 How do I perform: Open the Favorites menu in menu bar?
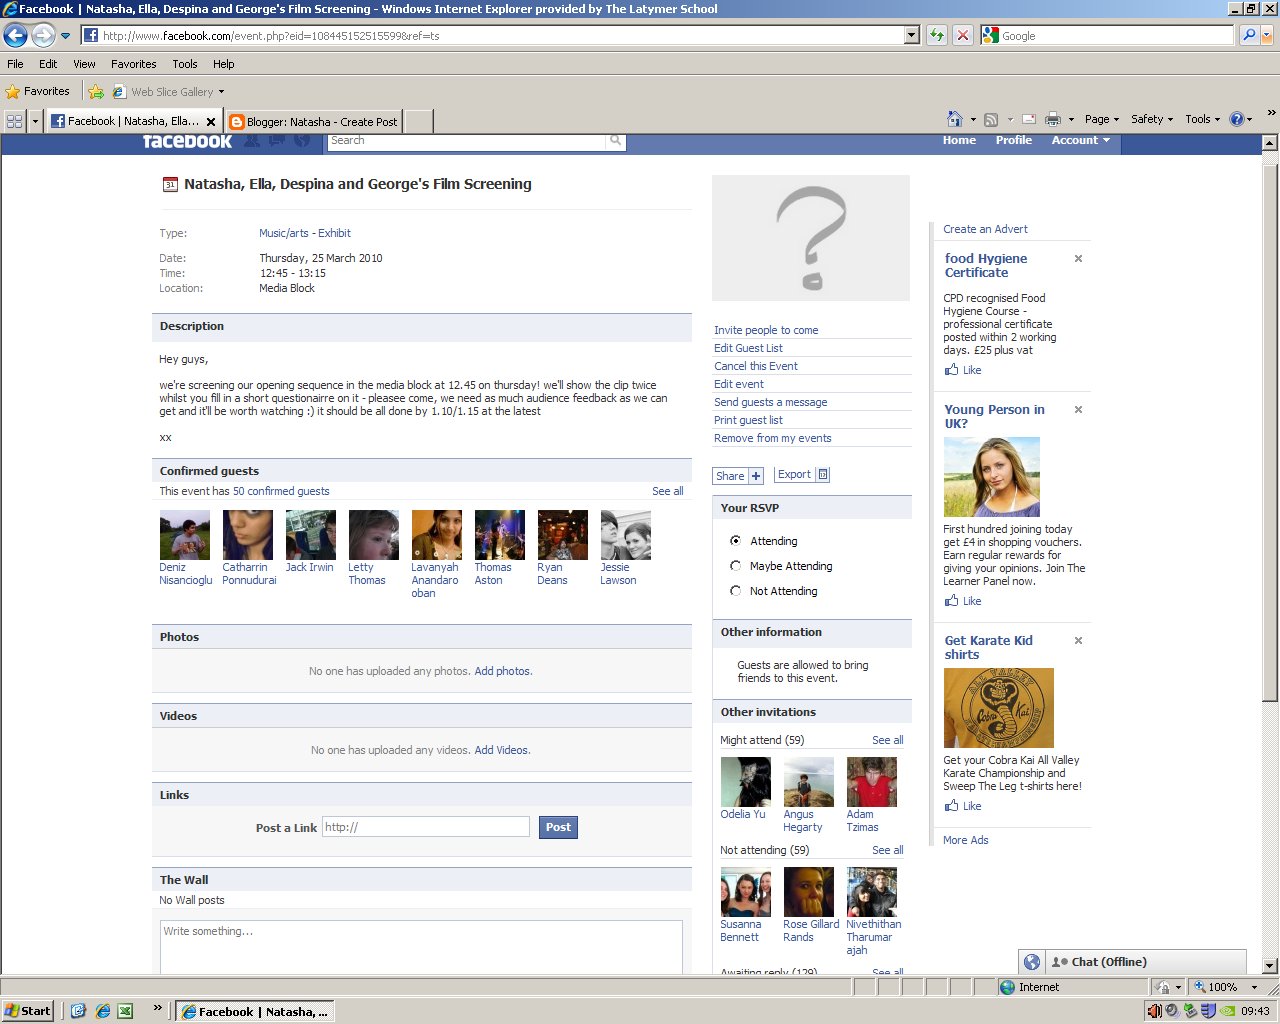134,64
